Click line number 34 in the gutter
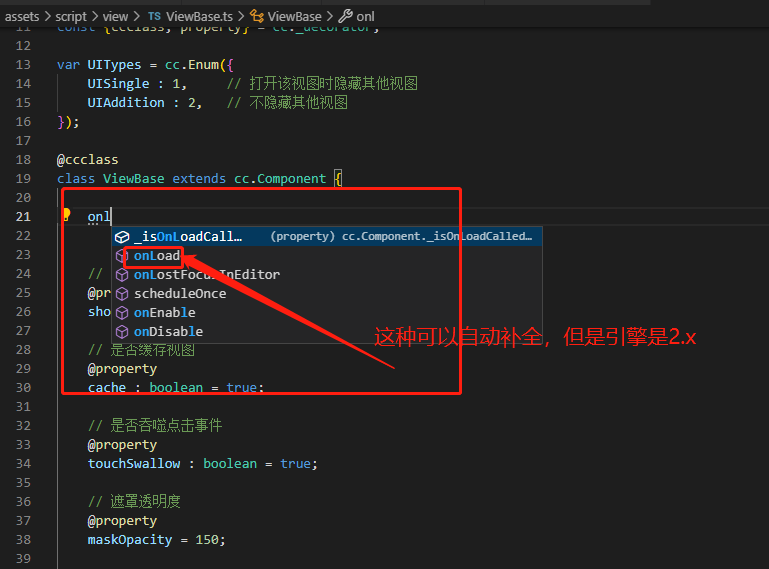Screen dimensions: 769x569 [23, 464]
